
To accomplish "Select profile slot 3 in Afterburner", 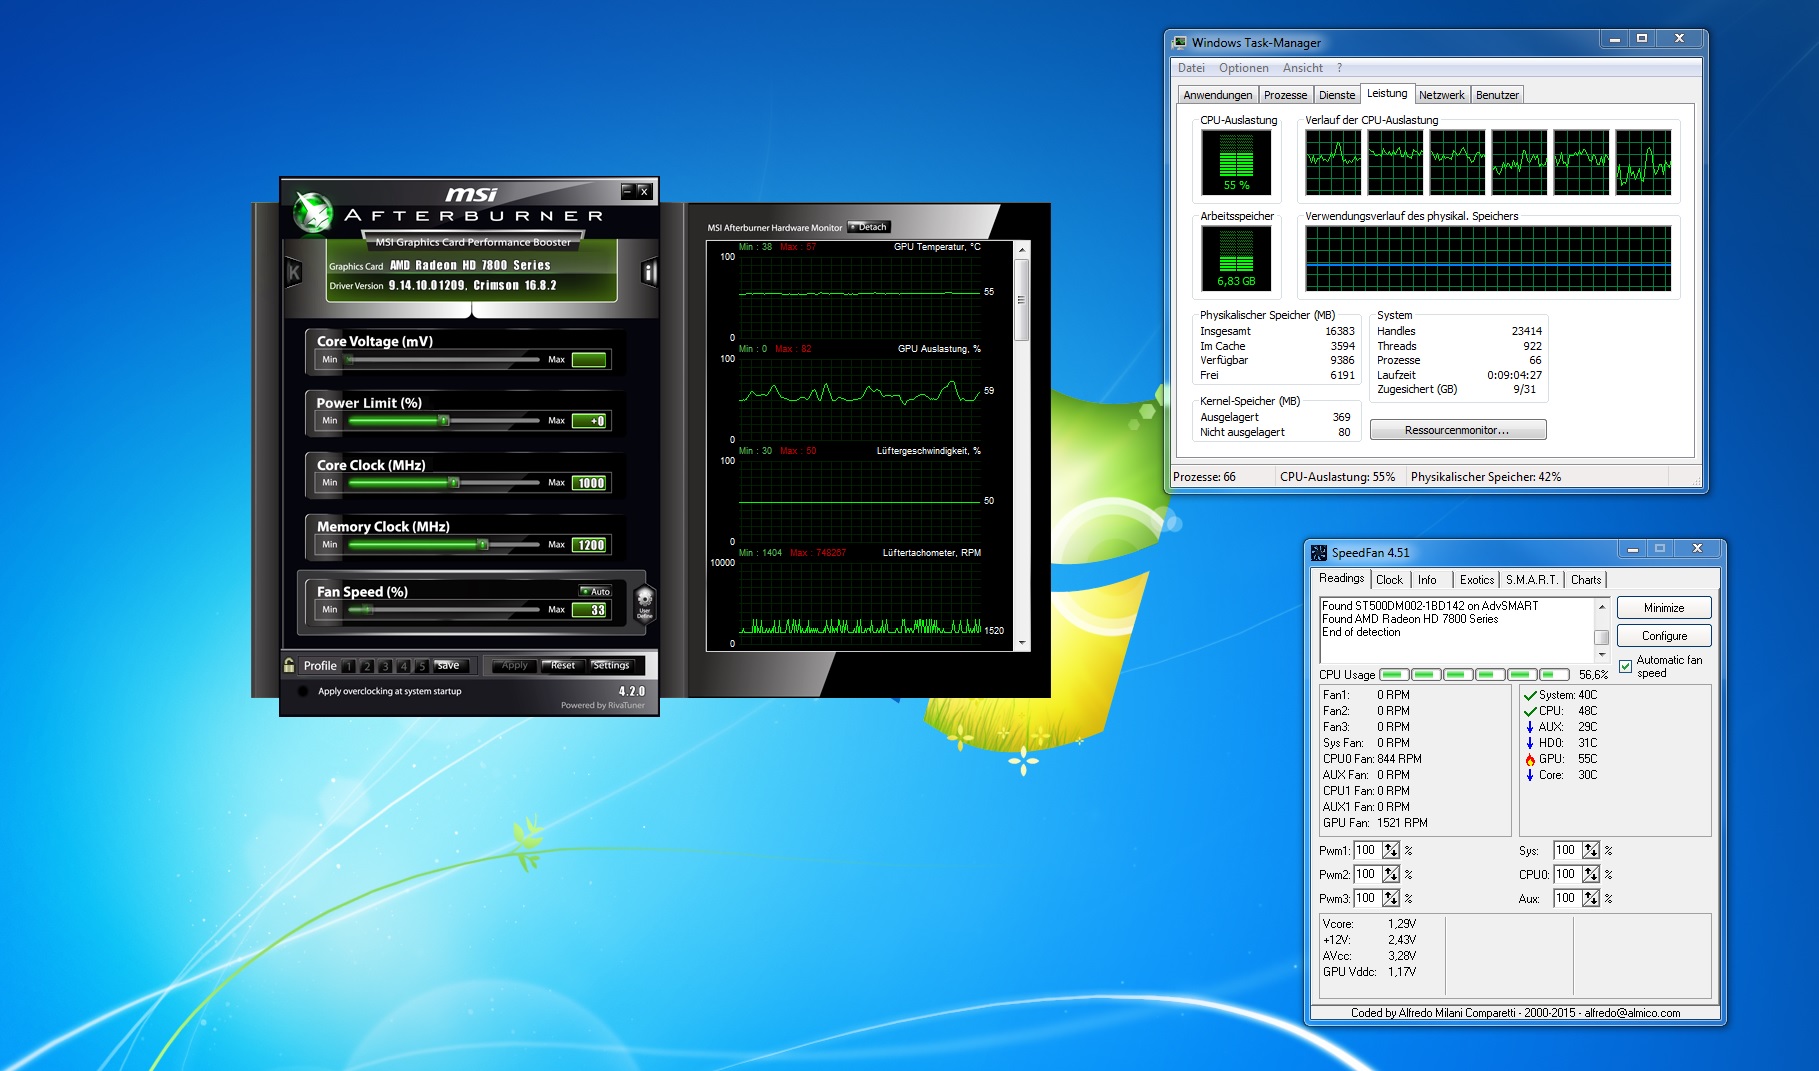I will 385,666.
